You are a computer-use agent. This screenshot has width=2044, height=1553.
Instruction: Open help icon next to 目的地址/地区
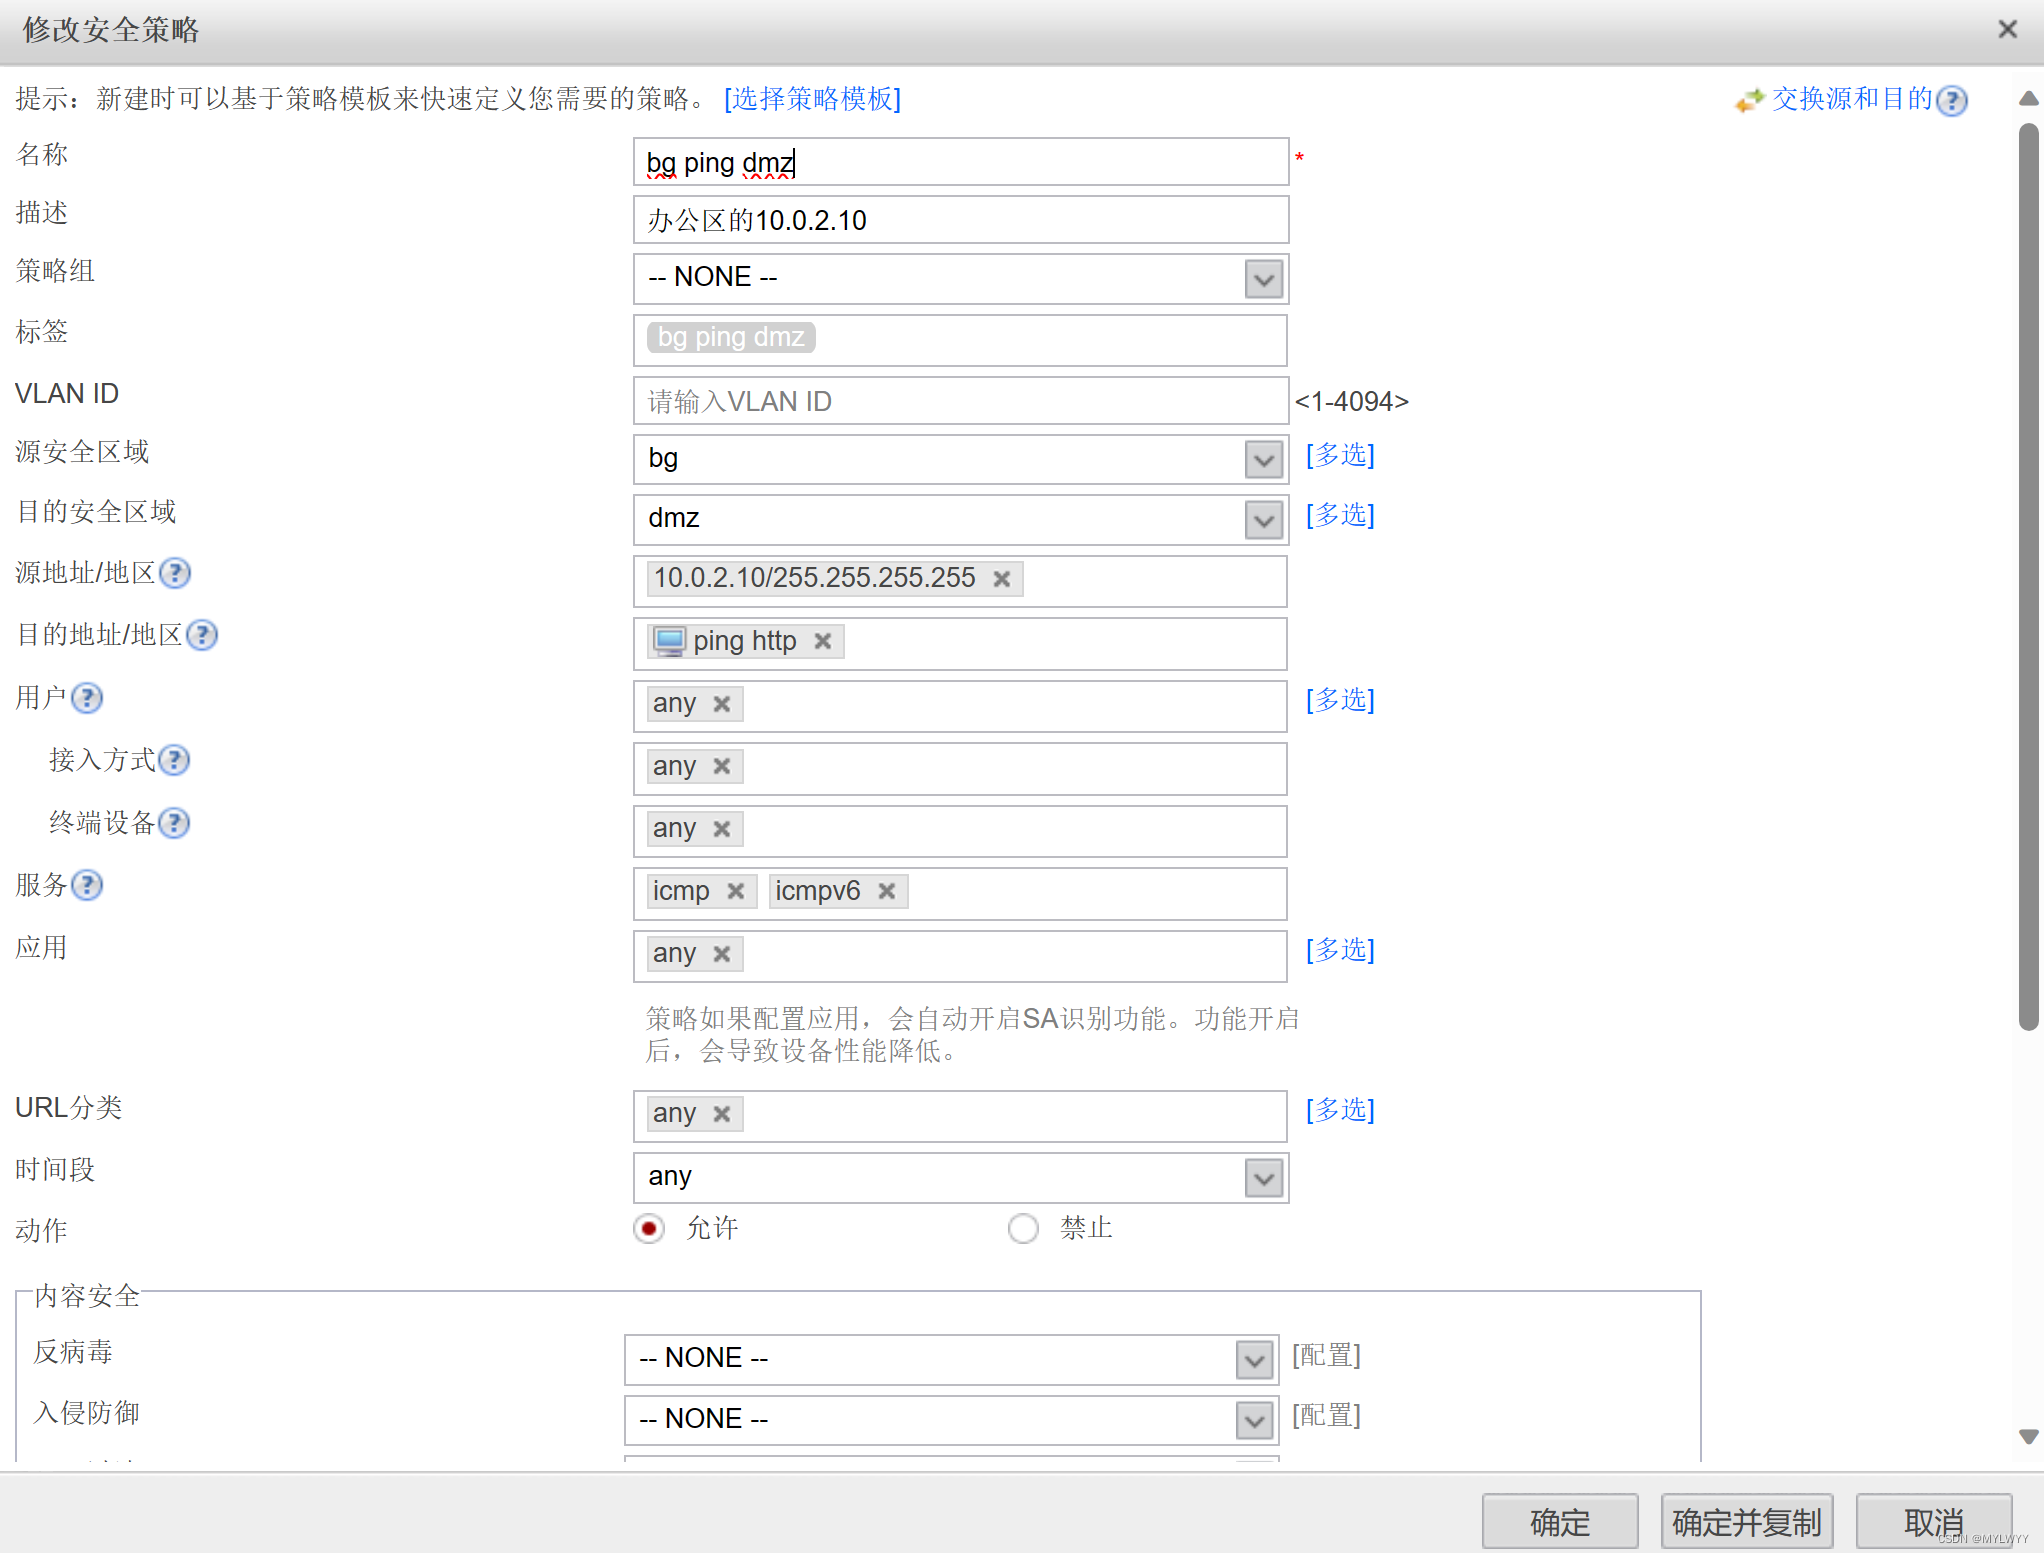point(202,635)
